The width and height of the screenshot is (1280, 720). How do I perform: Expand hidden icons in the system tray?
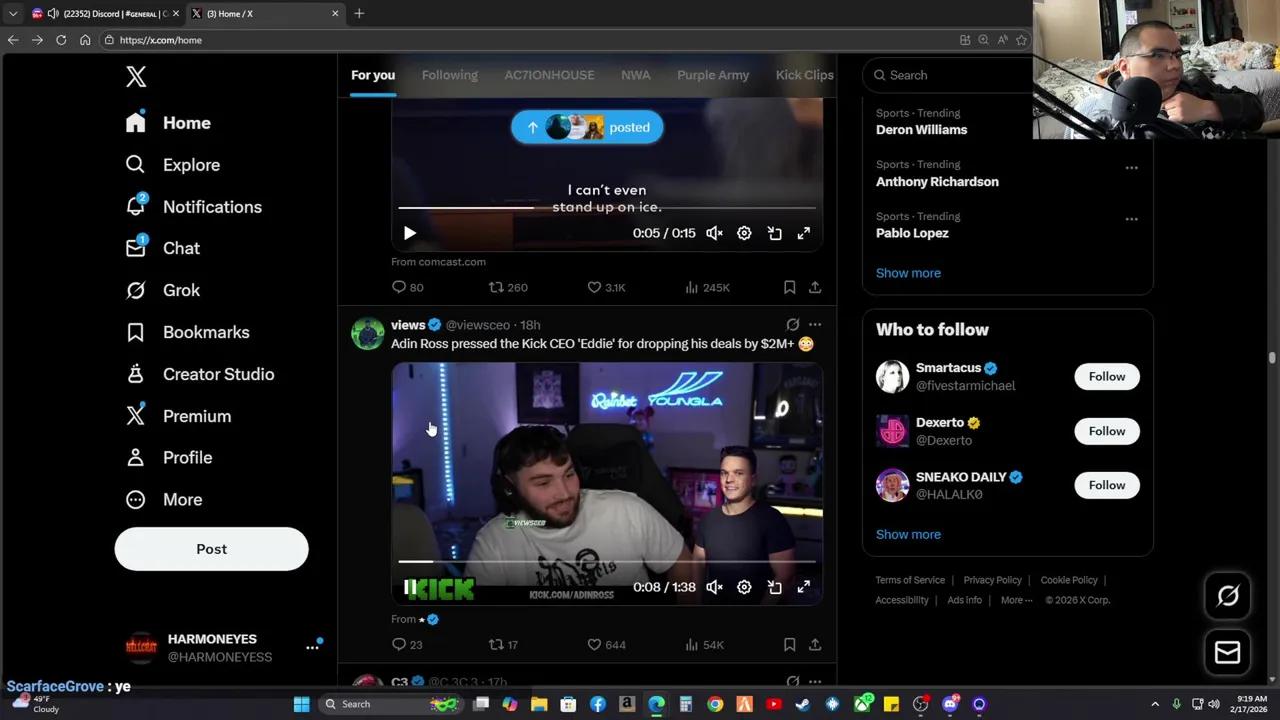tap(1155, 703)
